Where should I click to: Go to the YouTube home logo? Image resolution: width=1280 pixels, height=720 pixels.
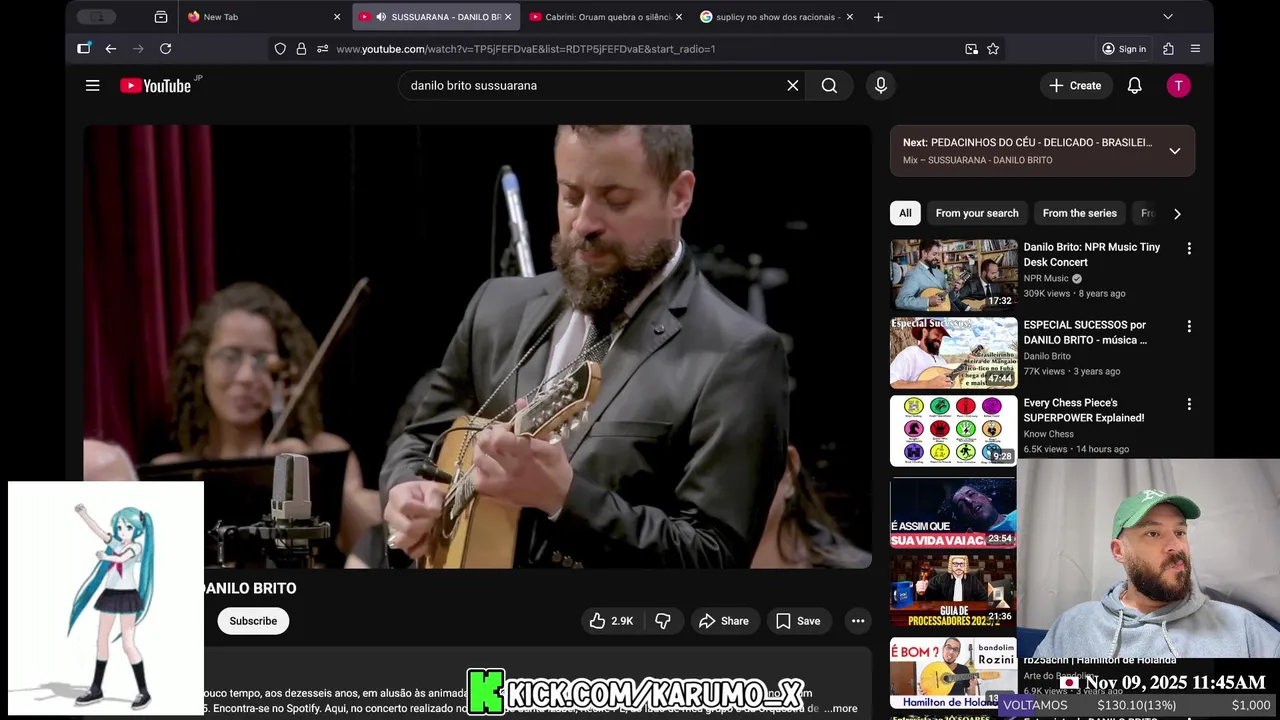click(155, 86)
